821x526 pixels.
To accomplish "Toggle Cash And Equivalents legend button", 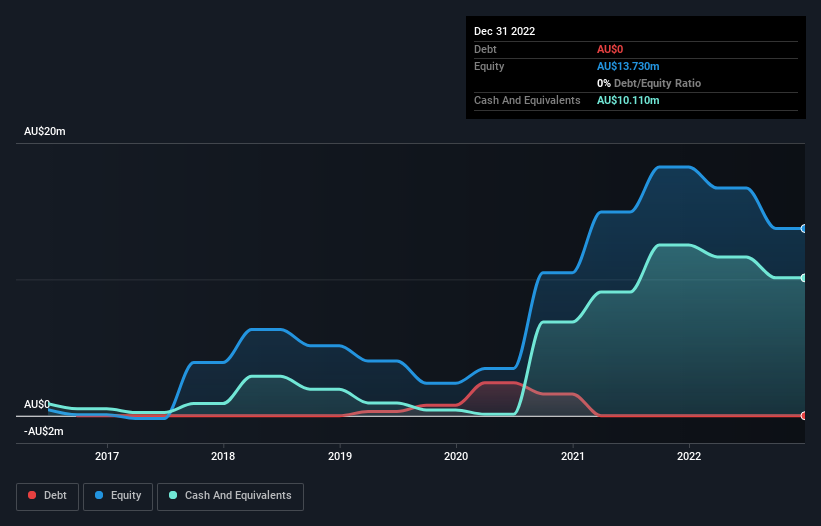I will point(230,496).
